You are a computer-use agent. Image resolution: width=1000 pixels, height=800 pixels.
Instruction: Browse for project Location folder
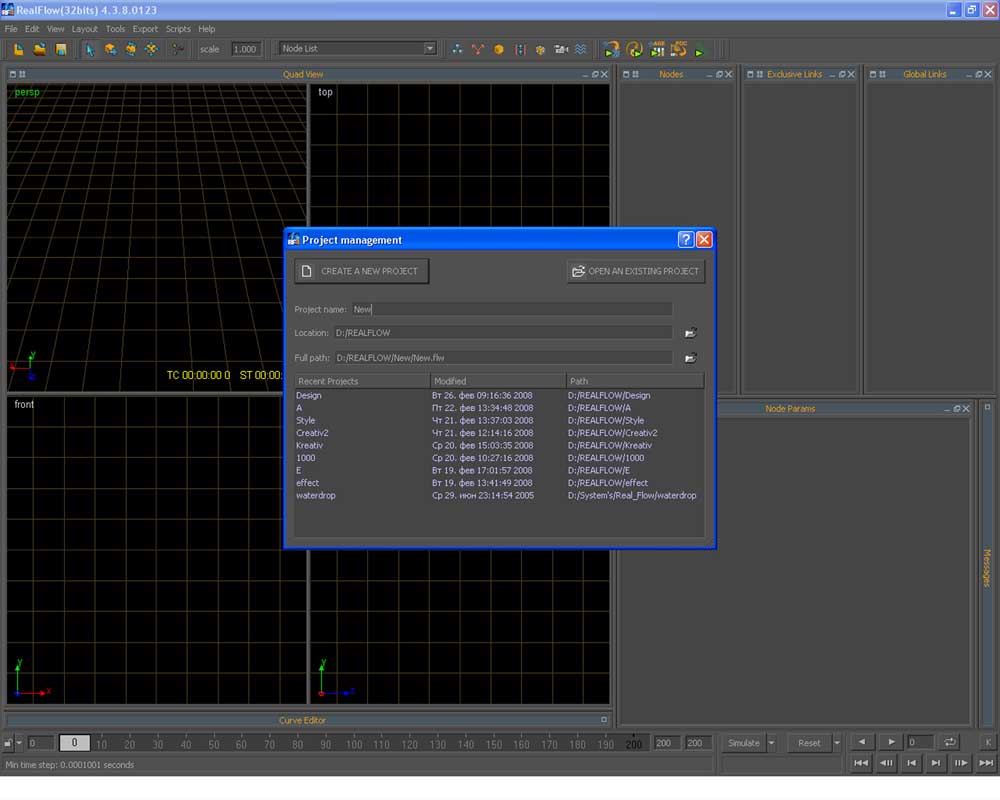point(690,333)
